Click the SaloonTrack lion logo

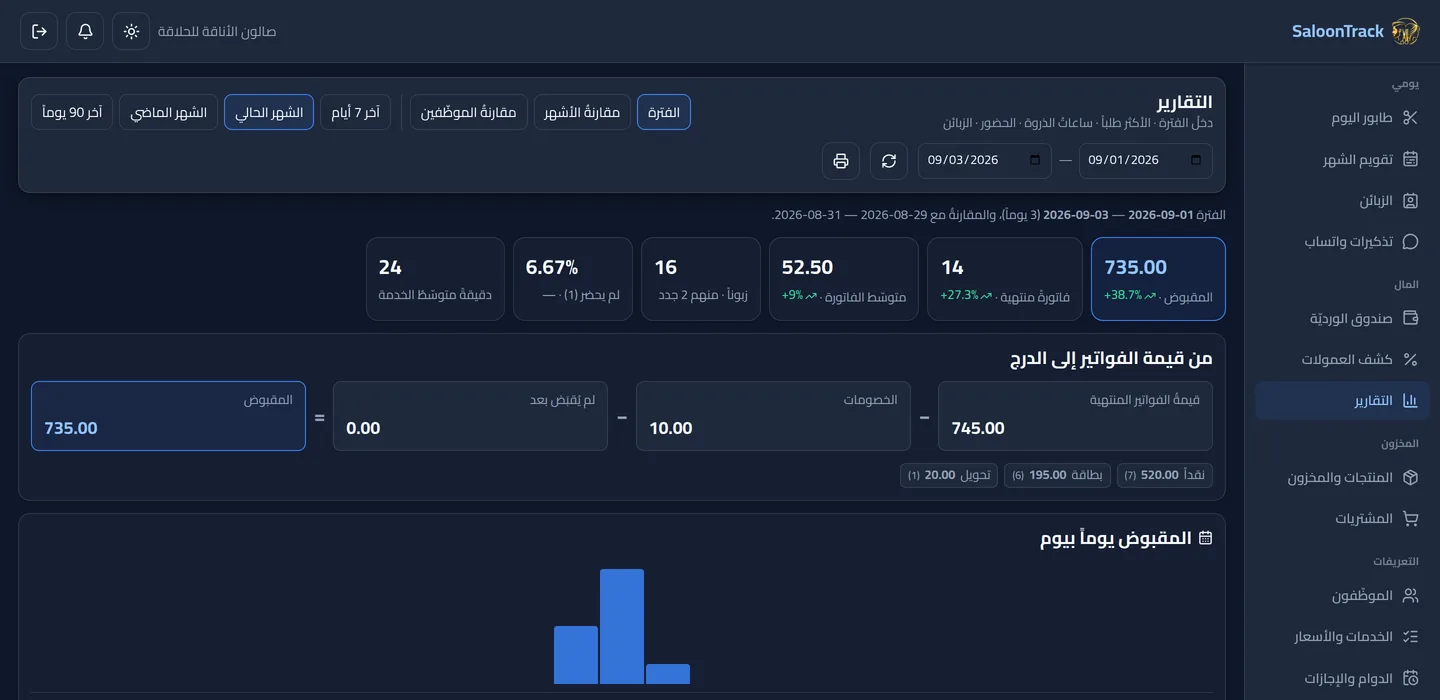pos(1405,32)
